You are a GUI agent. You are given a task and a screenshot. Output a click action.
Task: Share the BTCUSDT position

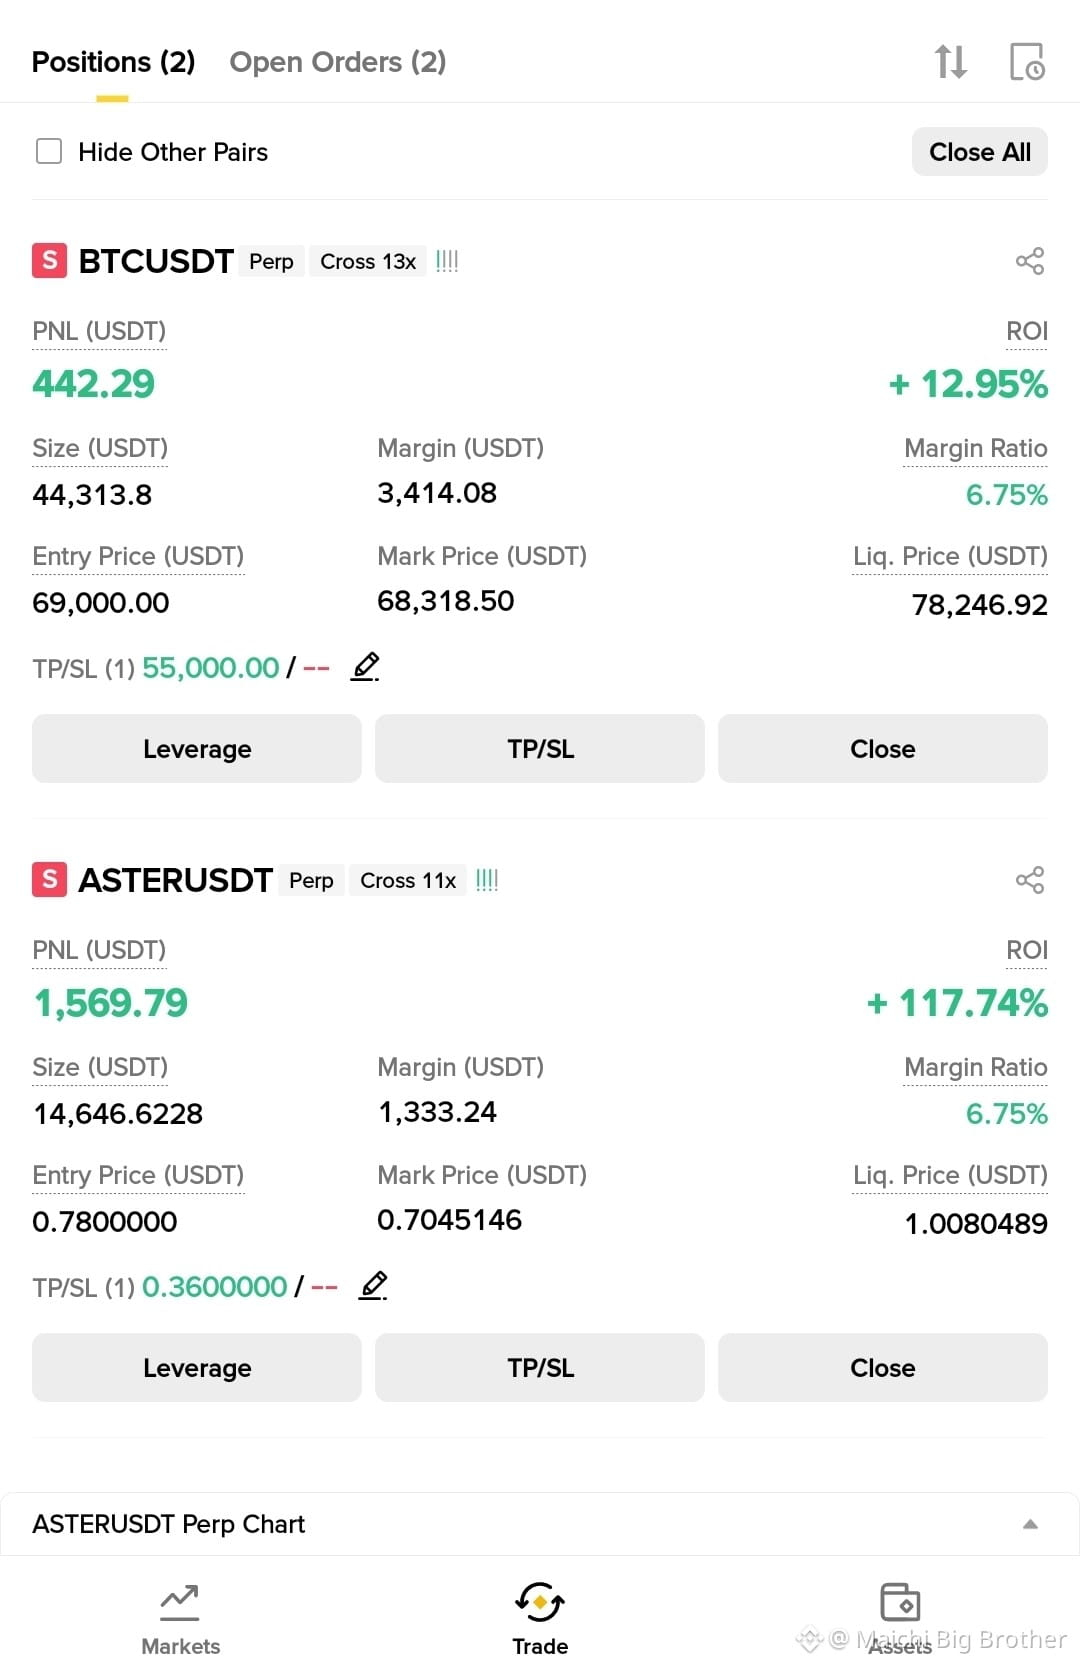coord(1029,261)
